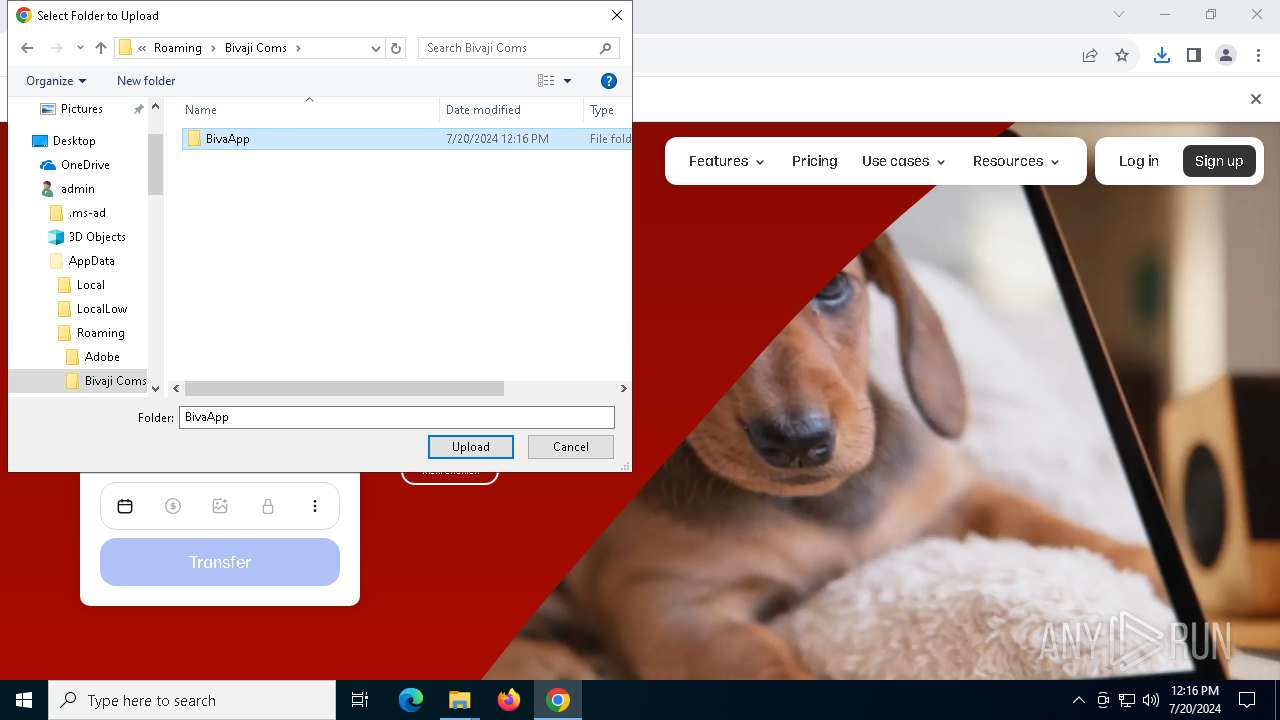Open volume control in tray

1151,700
